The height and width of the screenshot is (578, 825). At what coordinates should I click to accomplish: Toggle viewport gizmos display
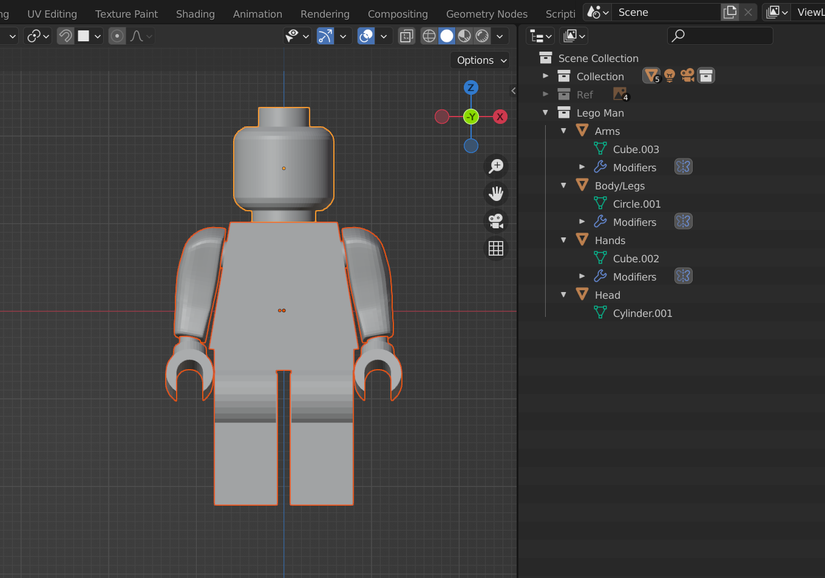(325, 36)
